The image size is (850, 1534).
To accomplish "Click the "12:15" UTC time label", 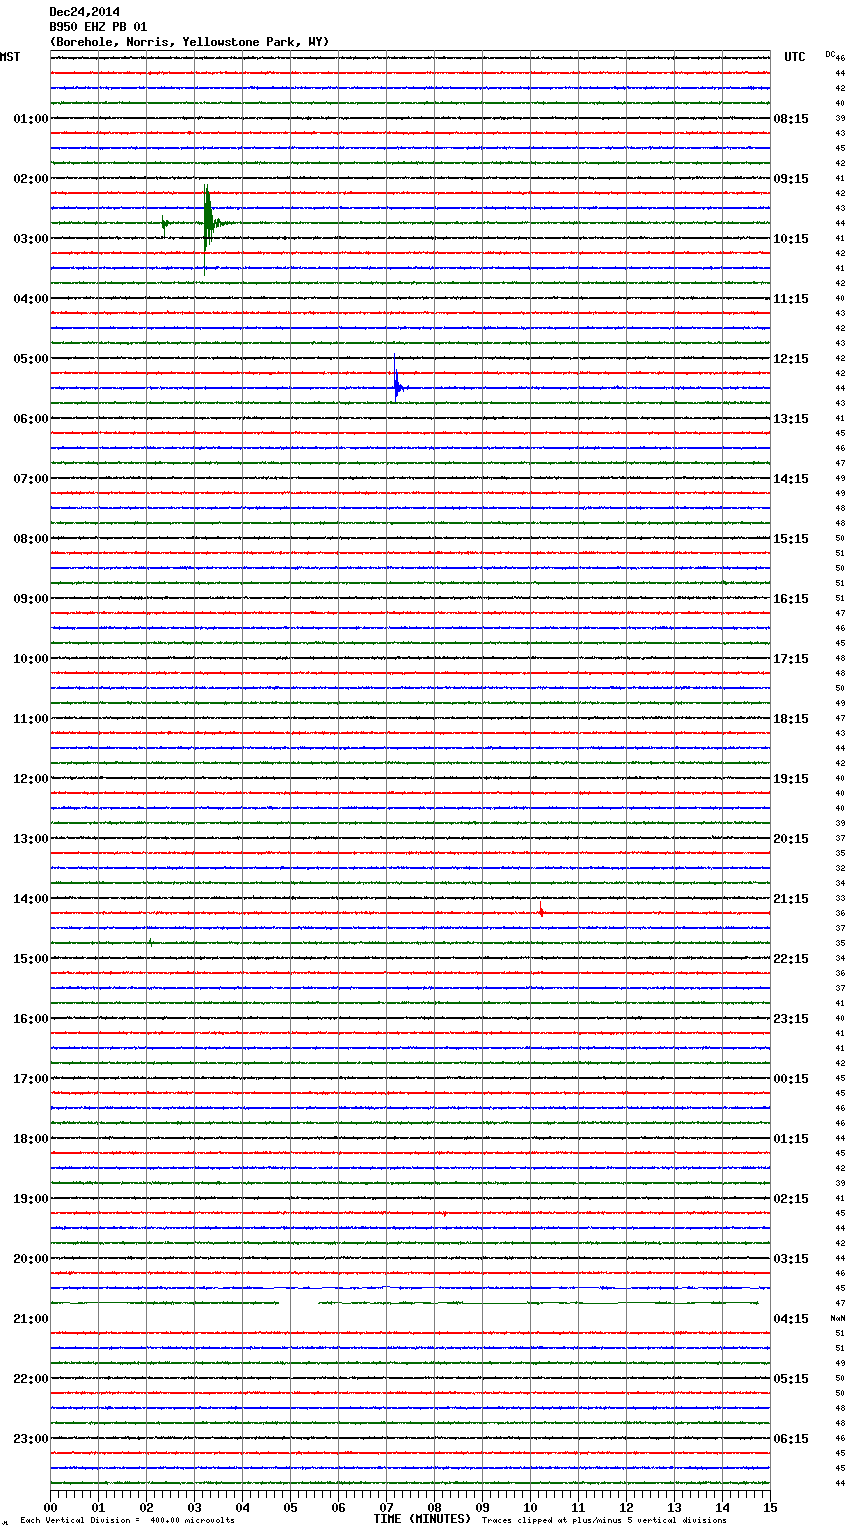I will [x=791, y=359].
